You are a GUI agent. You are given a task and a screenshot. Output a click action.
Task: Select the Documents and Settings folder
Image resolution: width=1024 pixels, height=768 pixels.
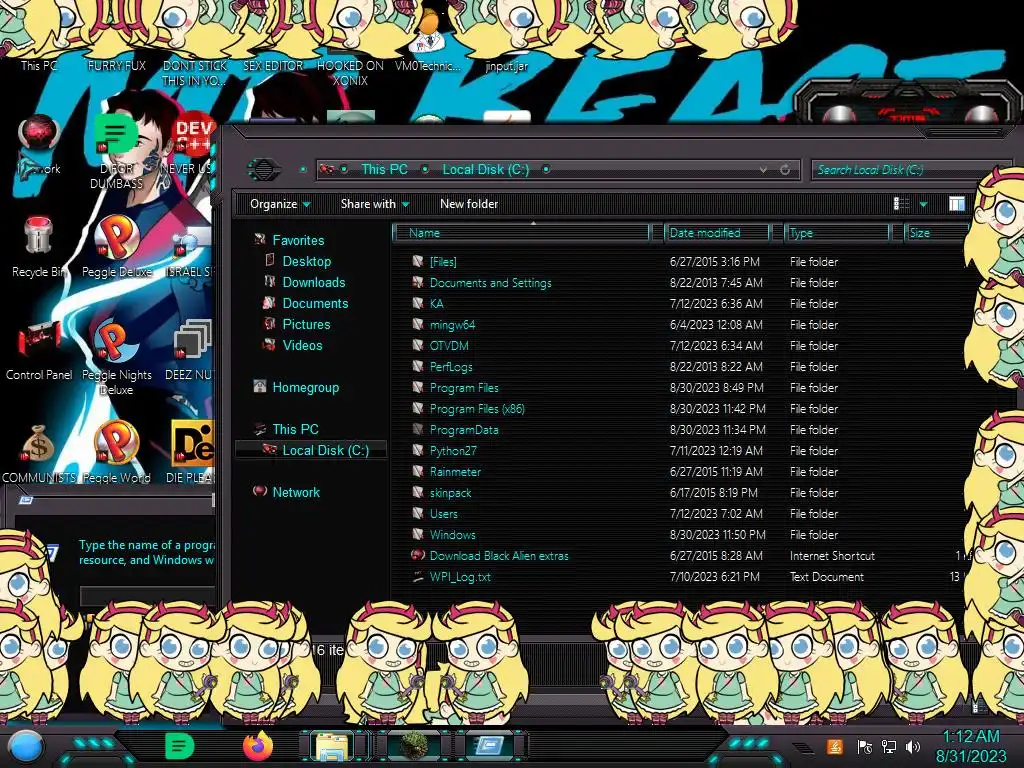coord(490,283)
